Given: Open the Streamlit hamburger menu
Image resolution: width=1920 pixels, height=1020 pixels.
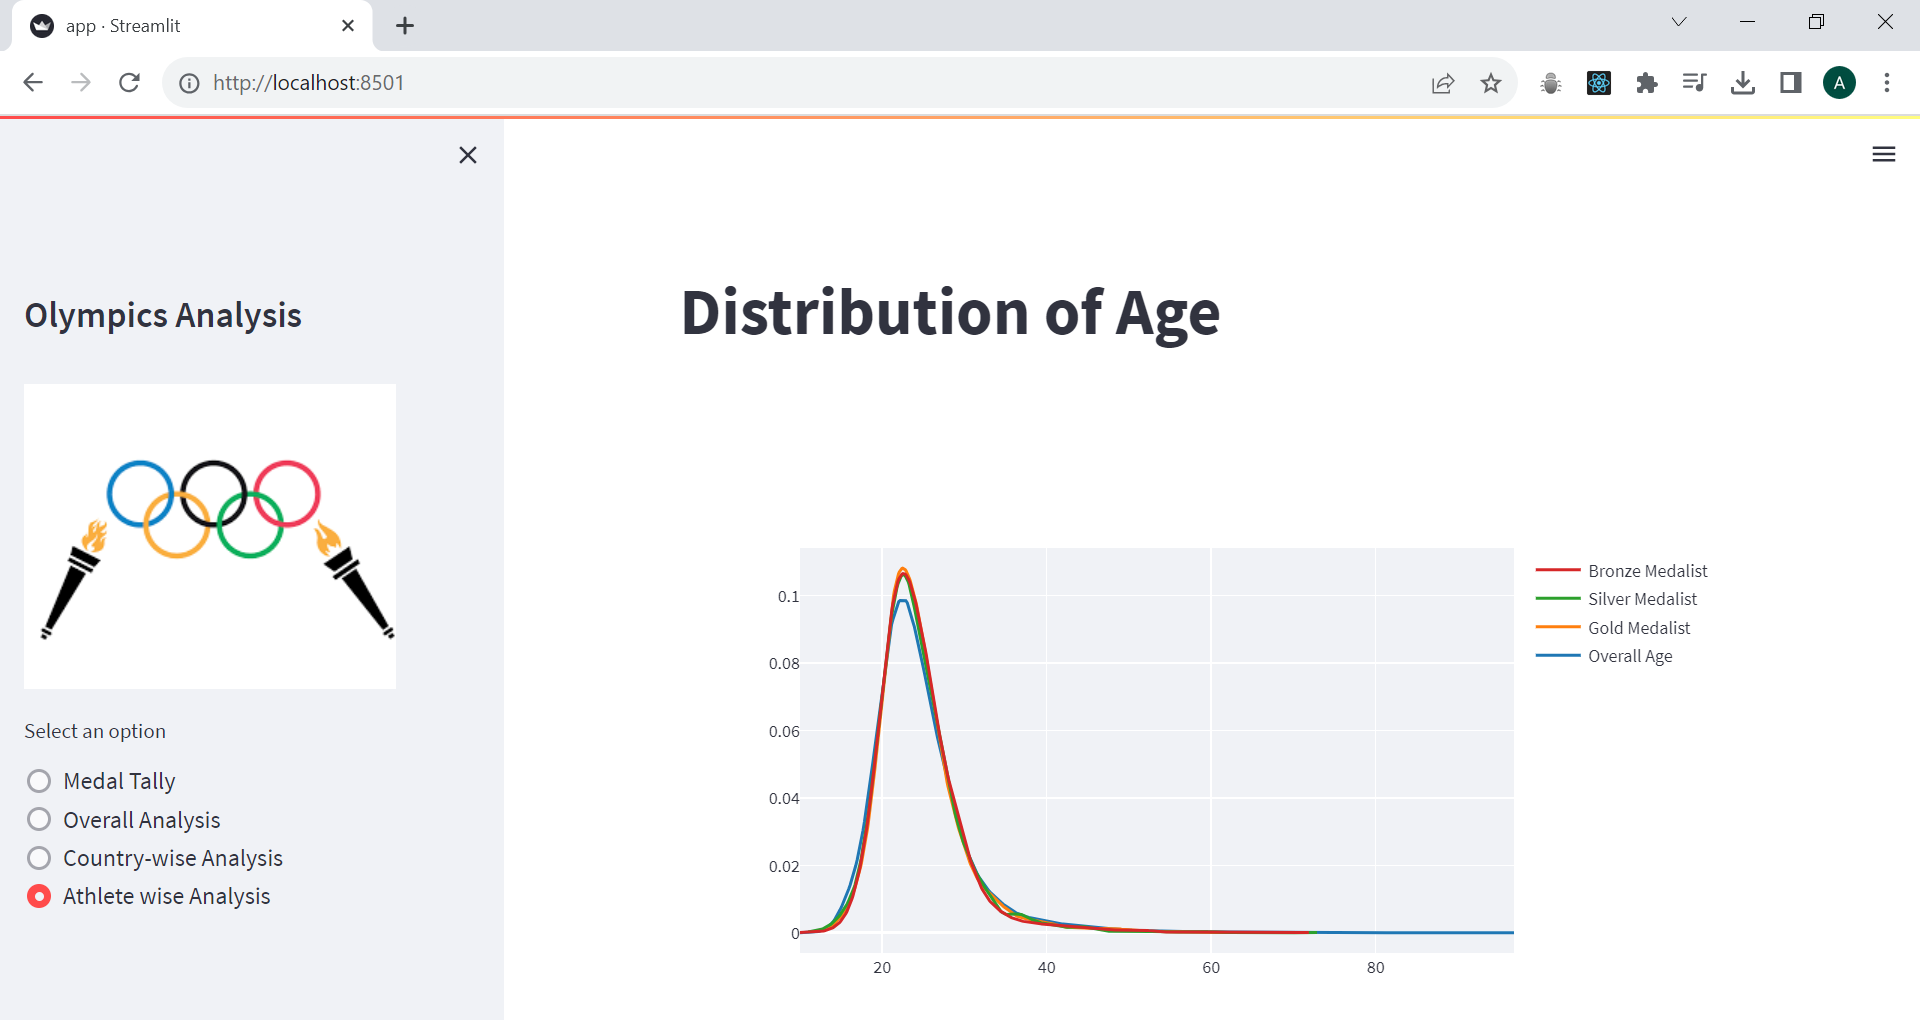Looking at the screenshot, I should click(1883, 154).
